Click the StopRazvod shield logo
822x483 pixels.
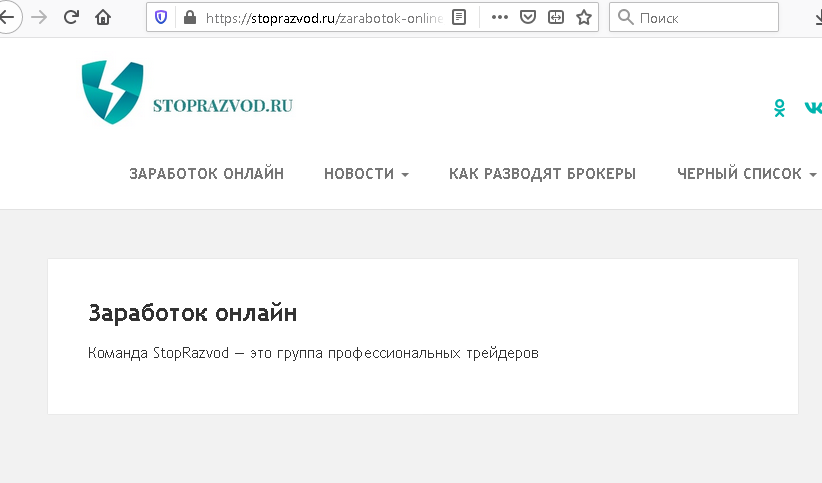(x=112, y=92)
